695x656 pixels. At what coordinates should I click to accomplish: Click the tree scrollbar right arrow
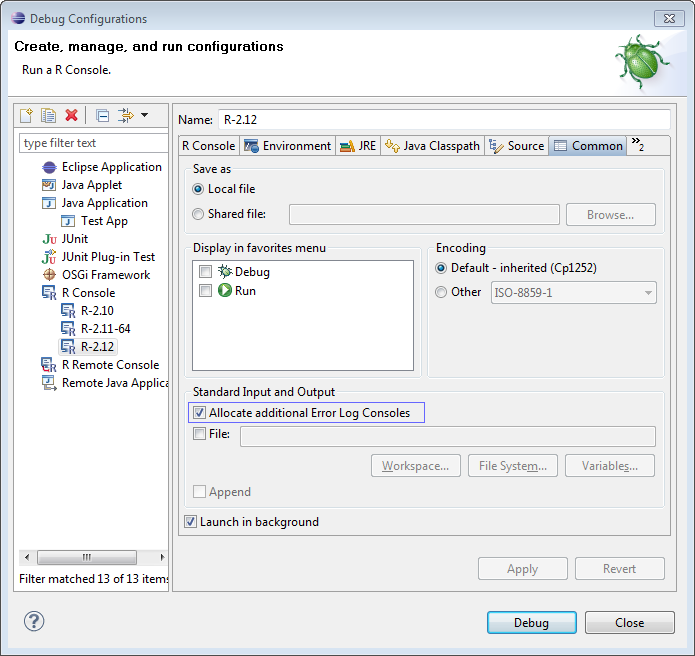(x=162, y=557)
